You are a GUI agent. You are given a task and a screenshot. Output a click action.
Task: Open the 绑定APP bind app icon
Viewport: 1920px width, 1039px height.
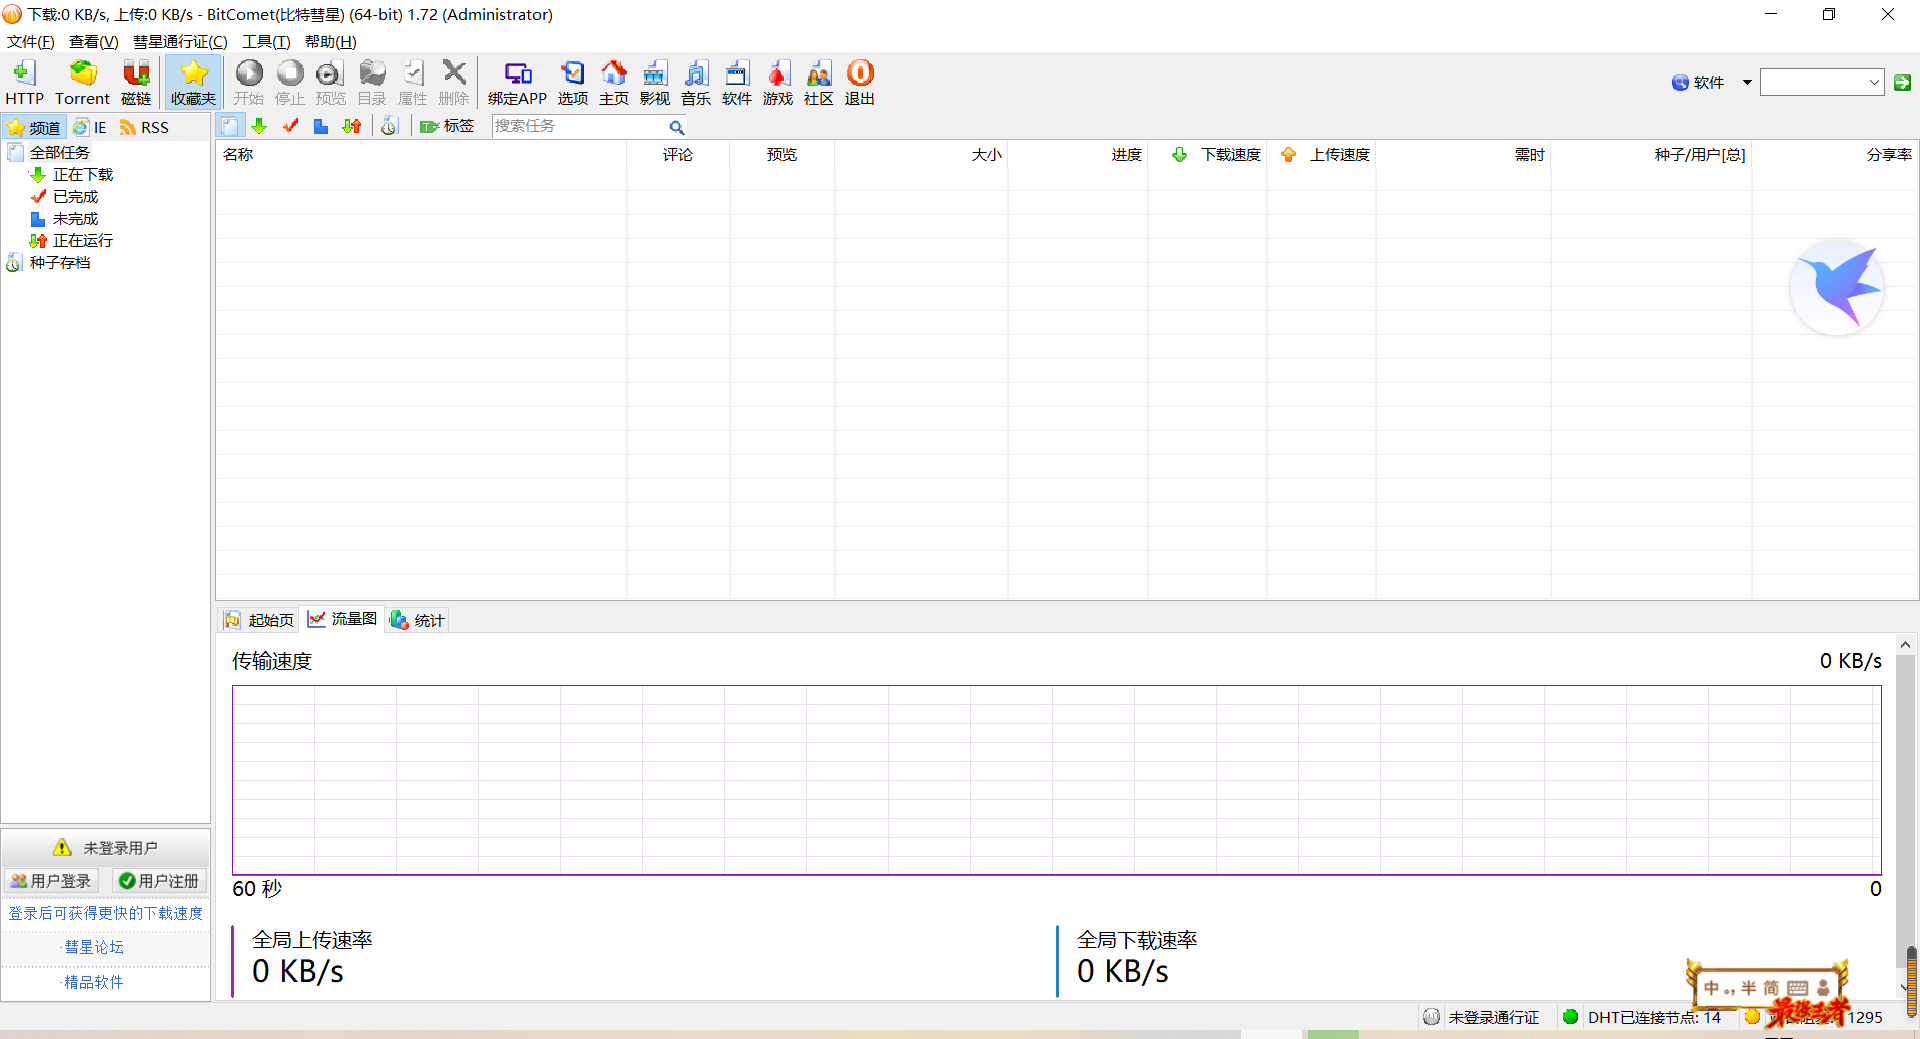point(517,82)
